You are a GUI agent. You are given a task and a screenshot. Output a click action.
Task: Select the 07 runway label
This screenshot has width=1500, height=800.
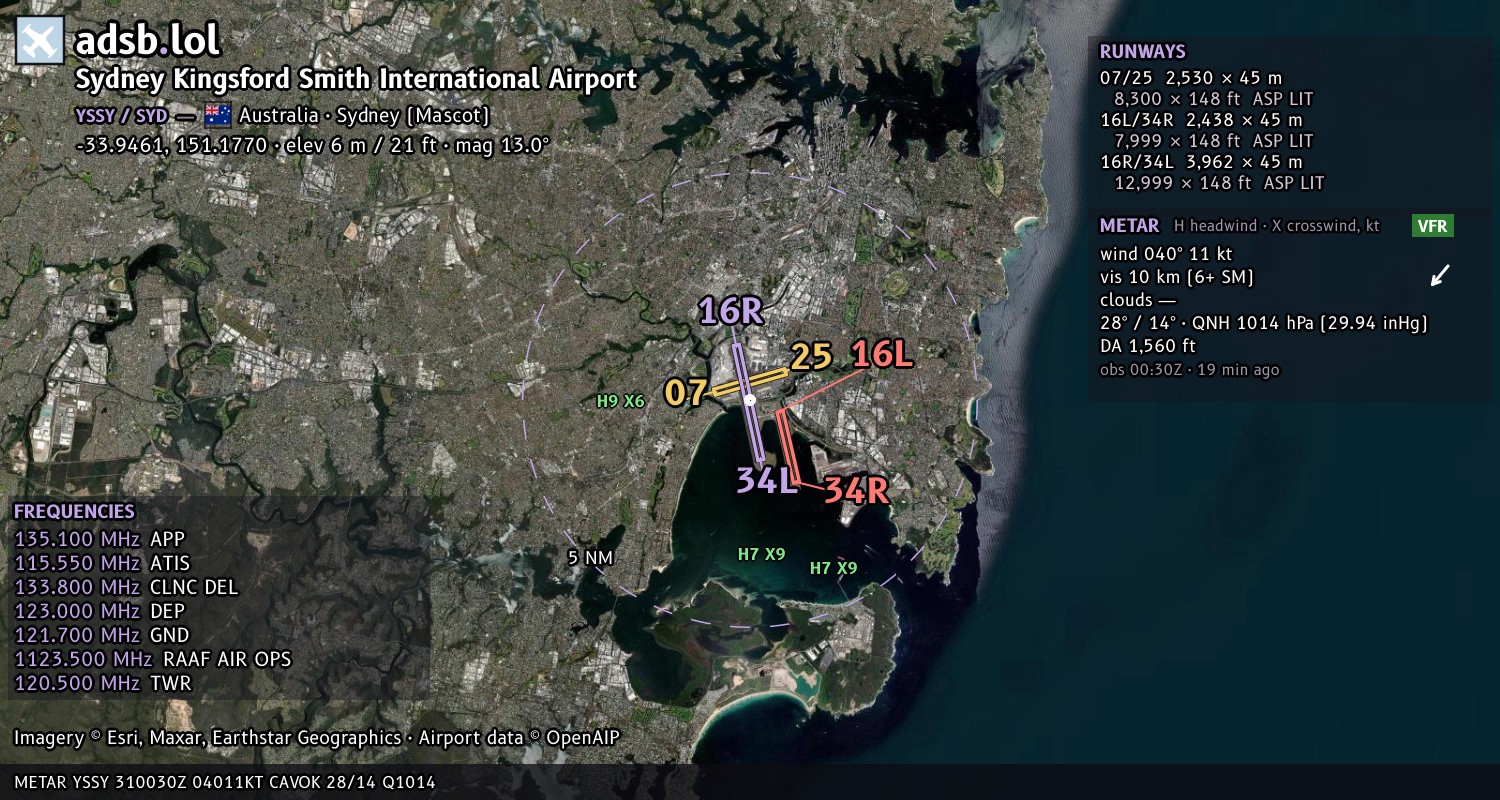click(x=686, y=393)
